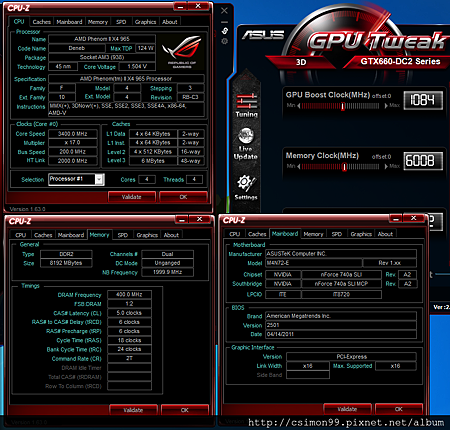Adjust the GPU Boost Clock slider handle
Viewport: 450px width, 430px height.
click(x=342, y=106)
